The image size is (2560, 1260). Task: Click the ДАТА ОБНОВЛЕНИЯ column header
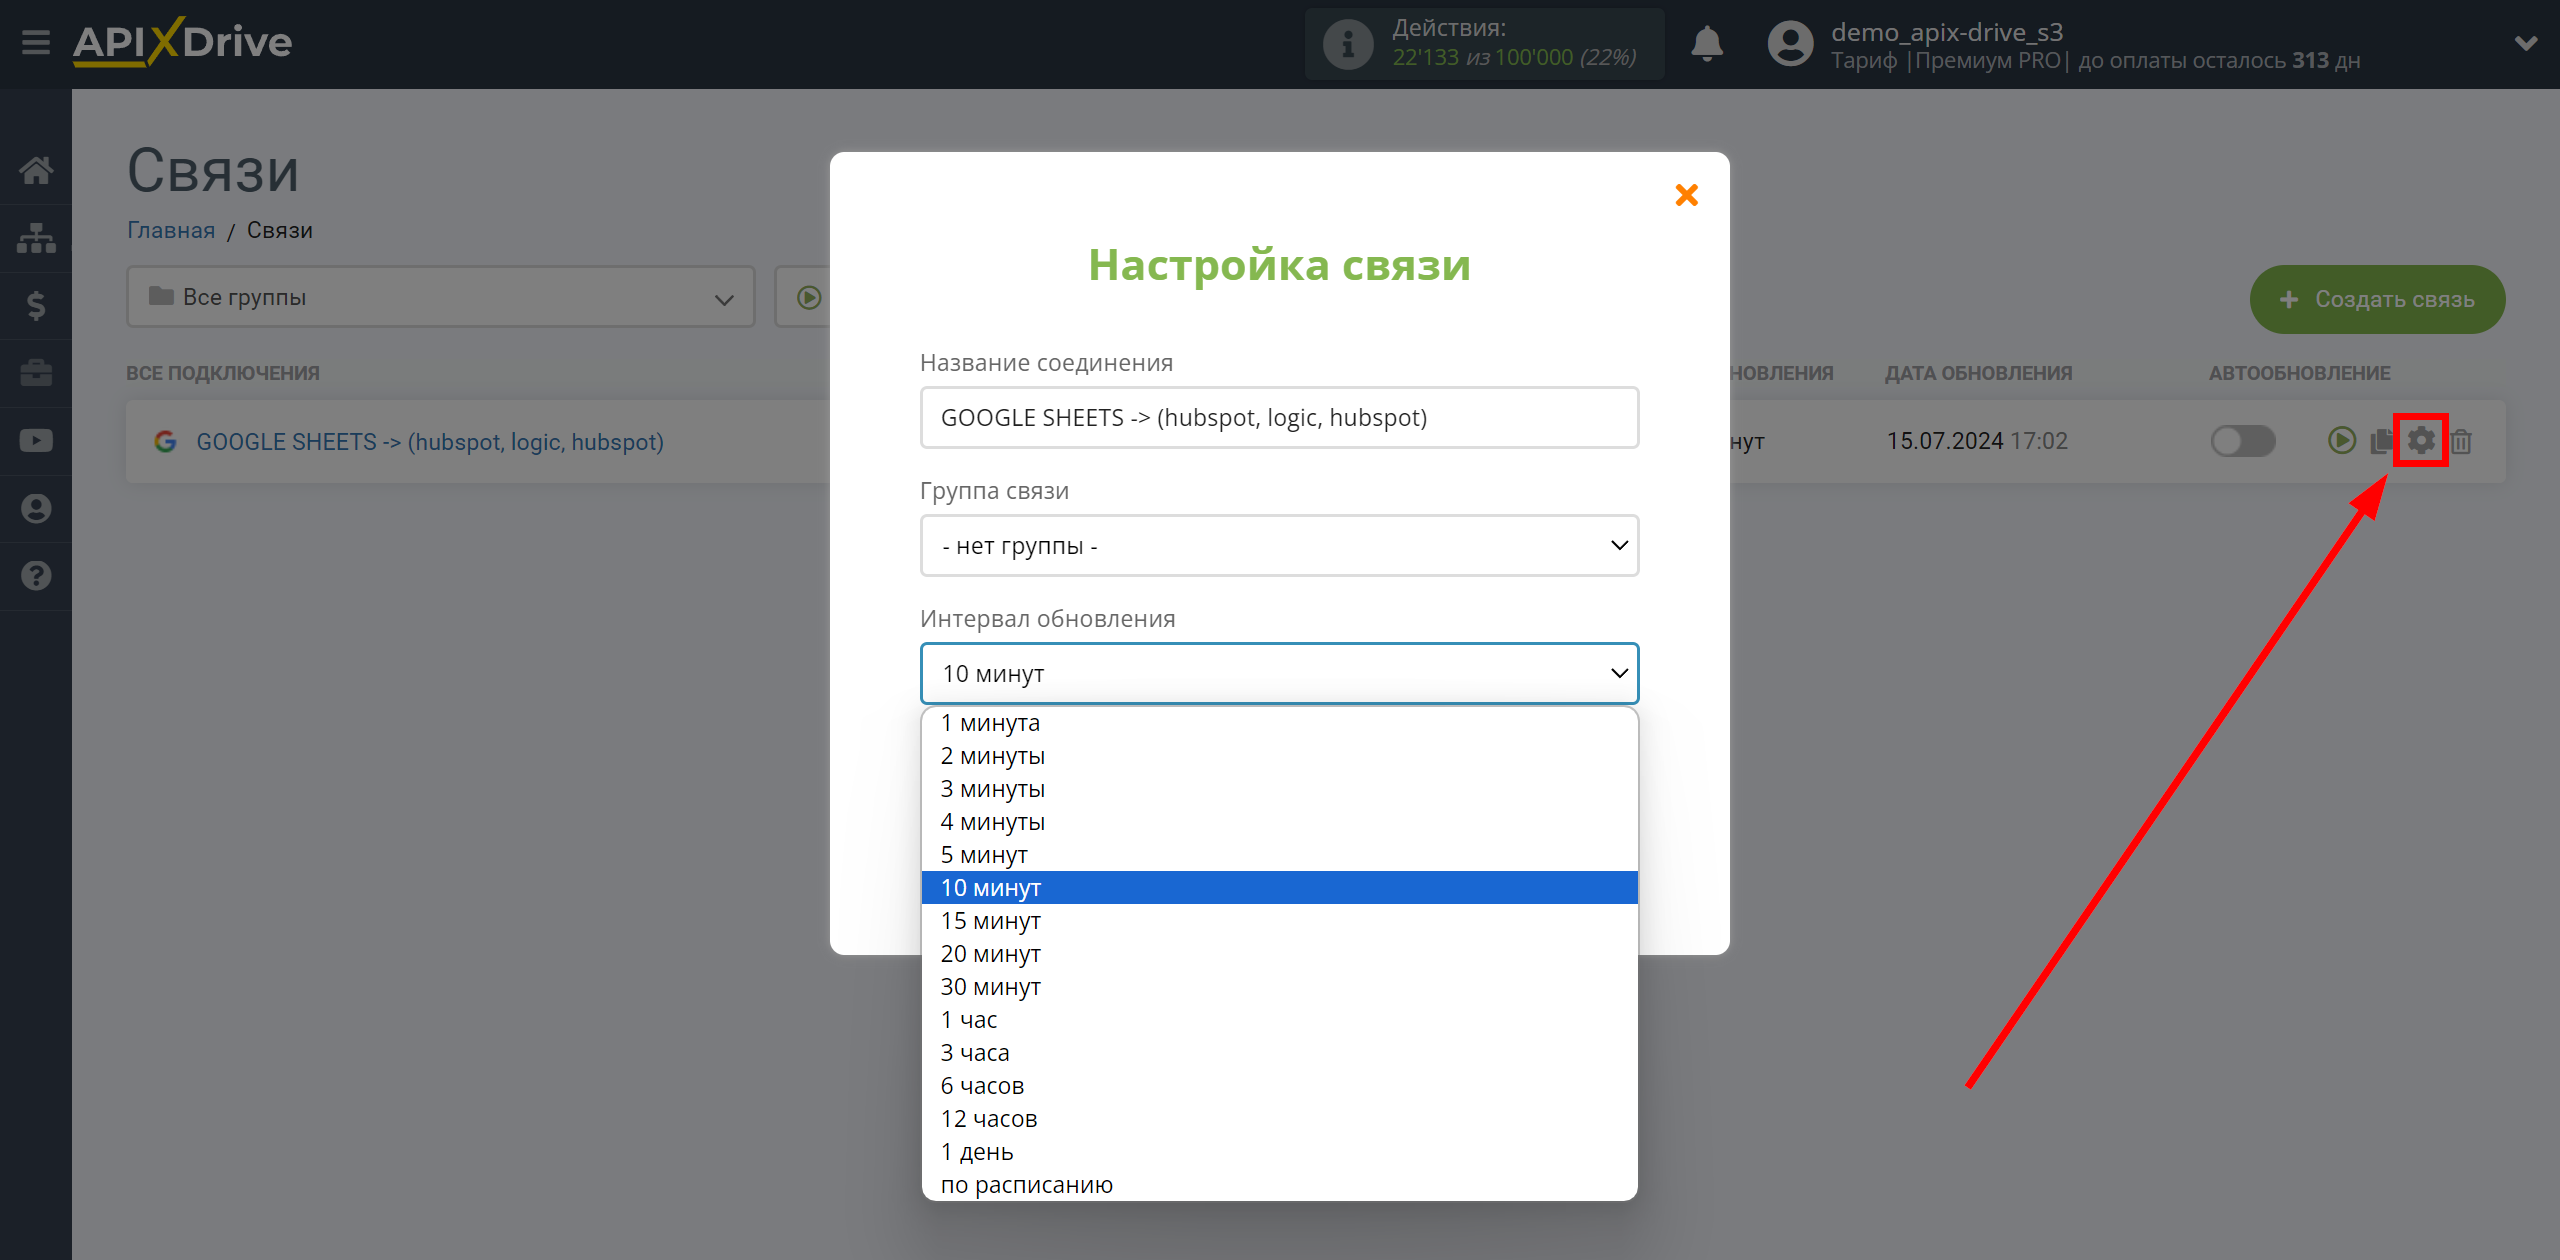1978,373
